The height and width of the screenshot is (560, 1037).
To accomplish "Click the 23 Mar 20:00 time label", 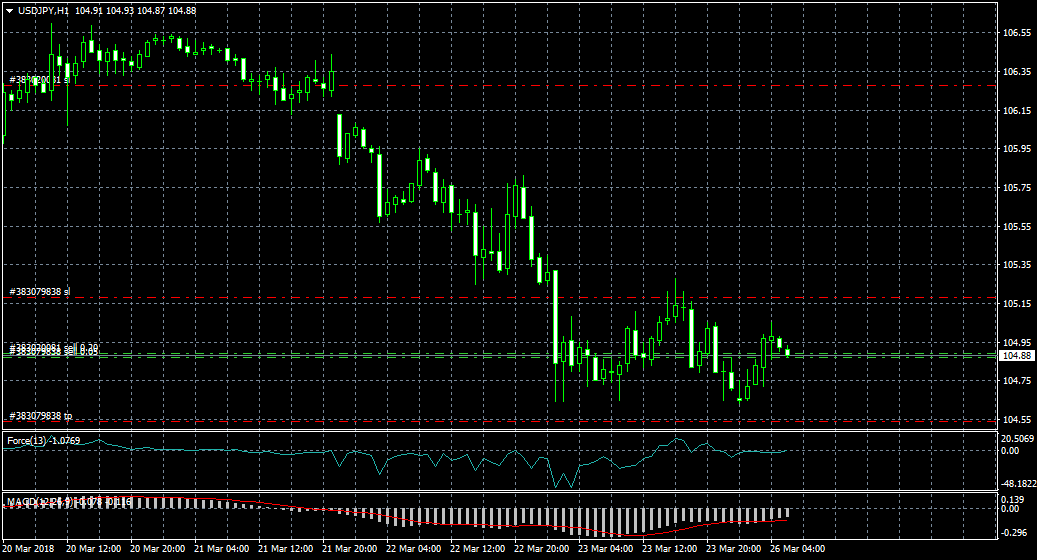I will tap(733, 549).
